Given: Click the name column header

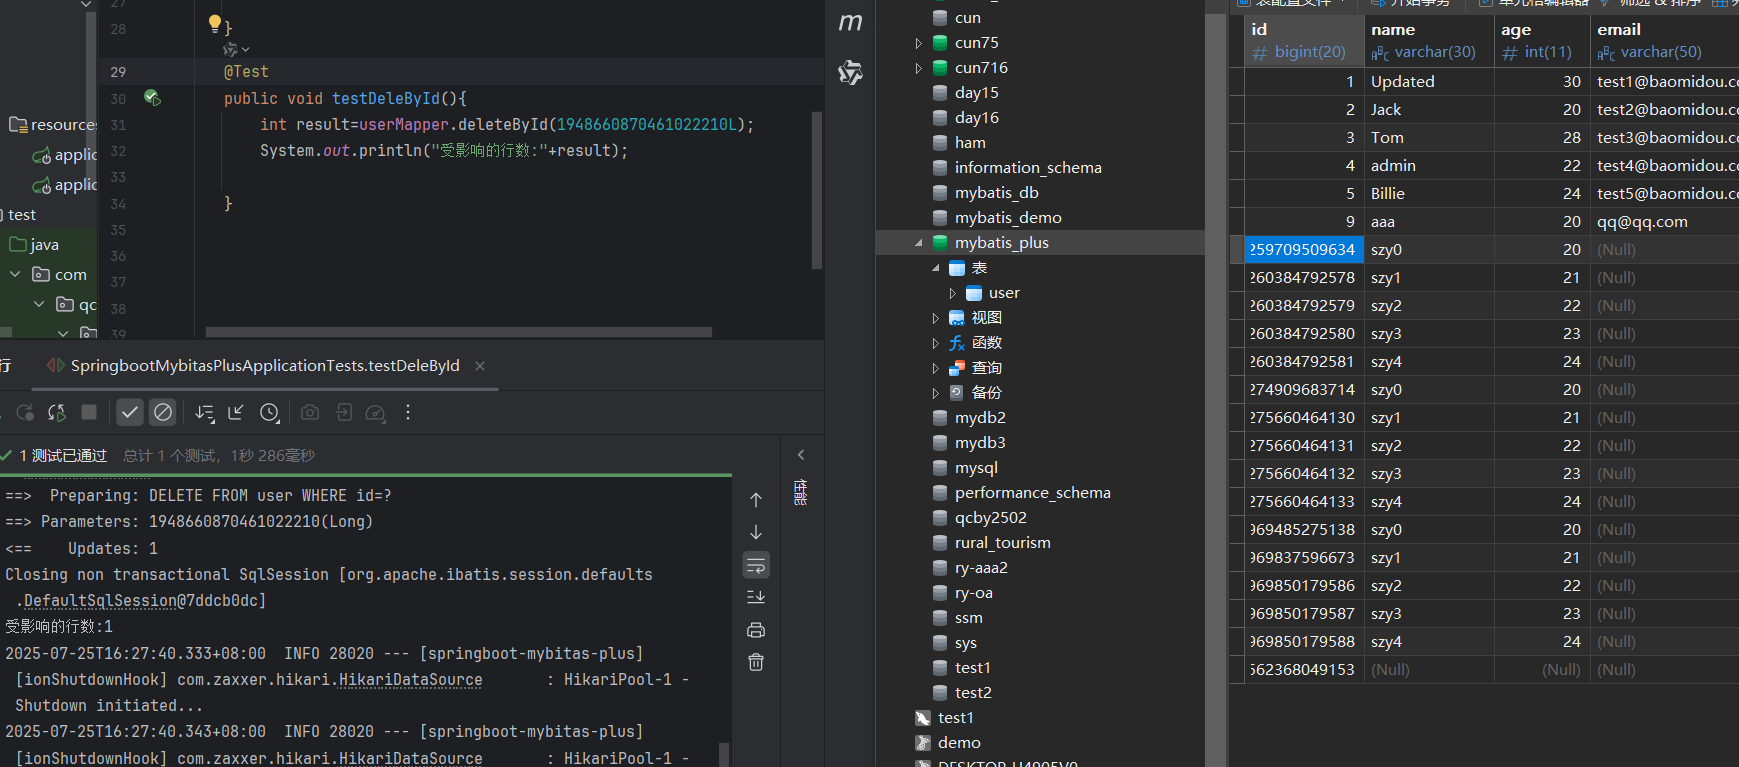Looking at the screenshot, I should pyautogui.click(x=1429, y=41).
